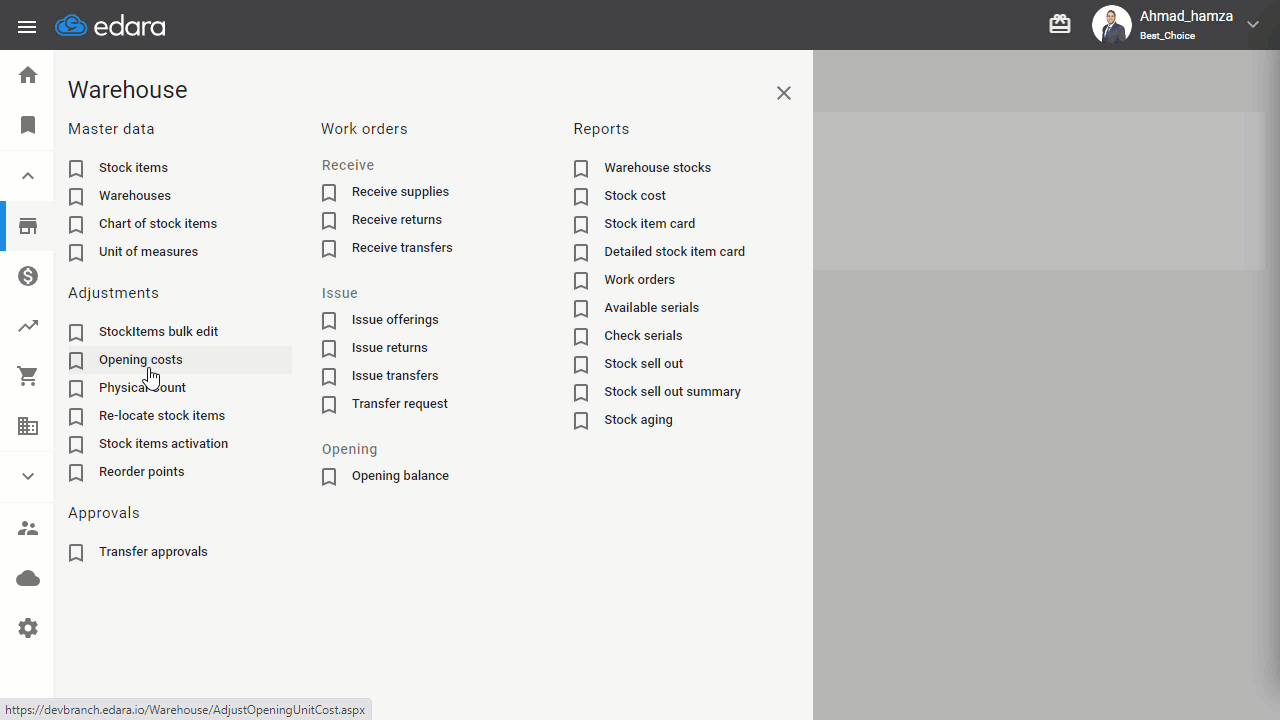Image resolution: width=1280 pixels, height=720 pixels.
Task: Open the settings gear sidebar icon
Action: (x=28, y=628)
